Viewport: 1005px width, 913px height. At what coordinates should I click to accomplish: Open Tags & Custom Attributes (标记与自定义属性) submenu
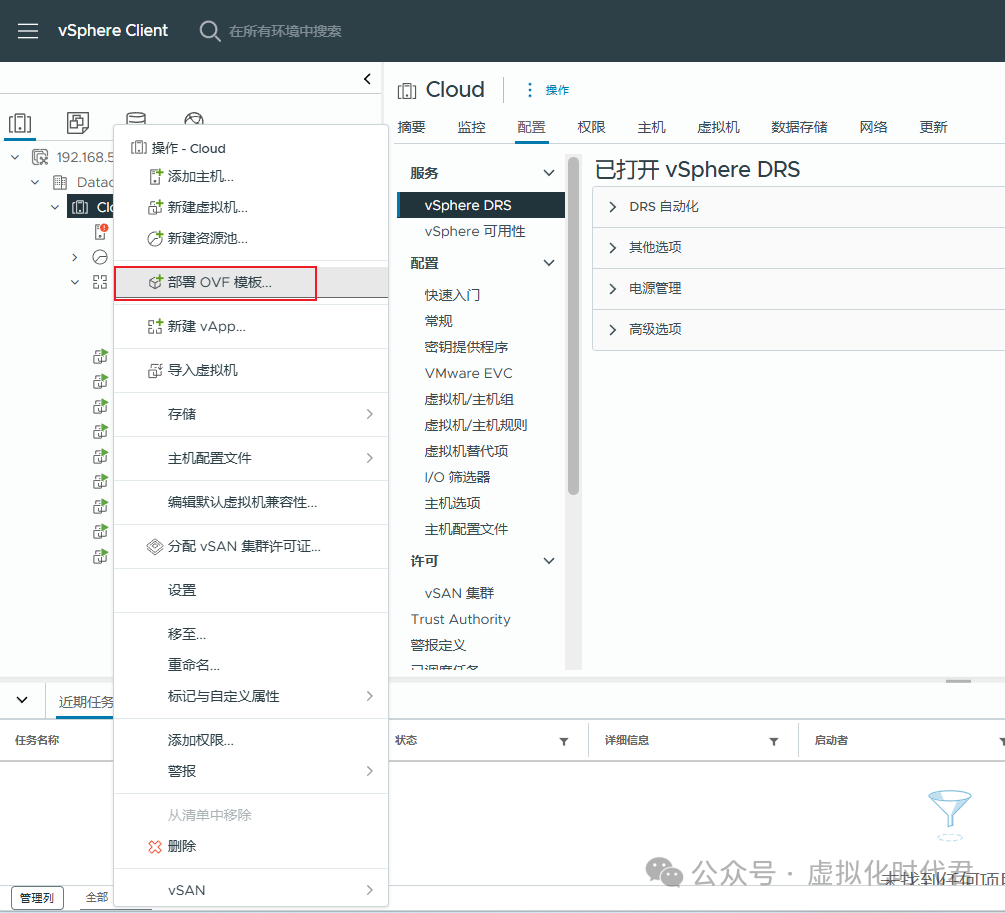tap(251, 696)
